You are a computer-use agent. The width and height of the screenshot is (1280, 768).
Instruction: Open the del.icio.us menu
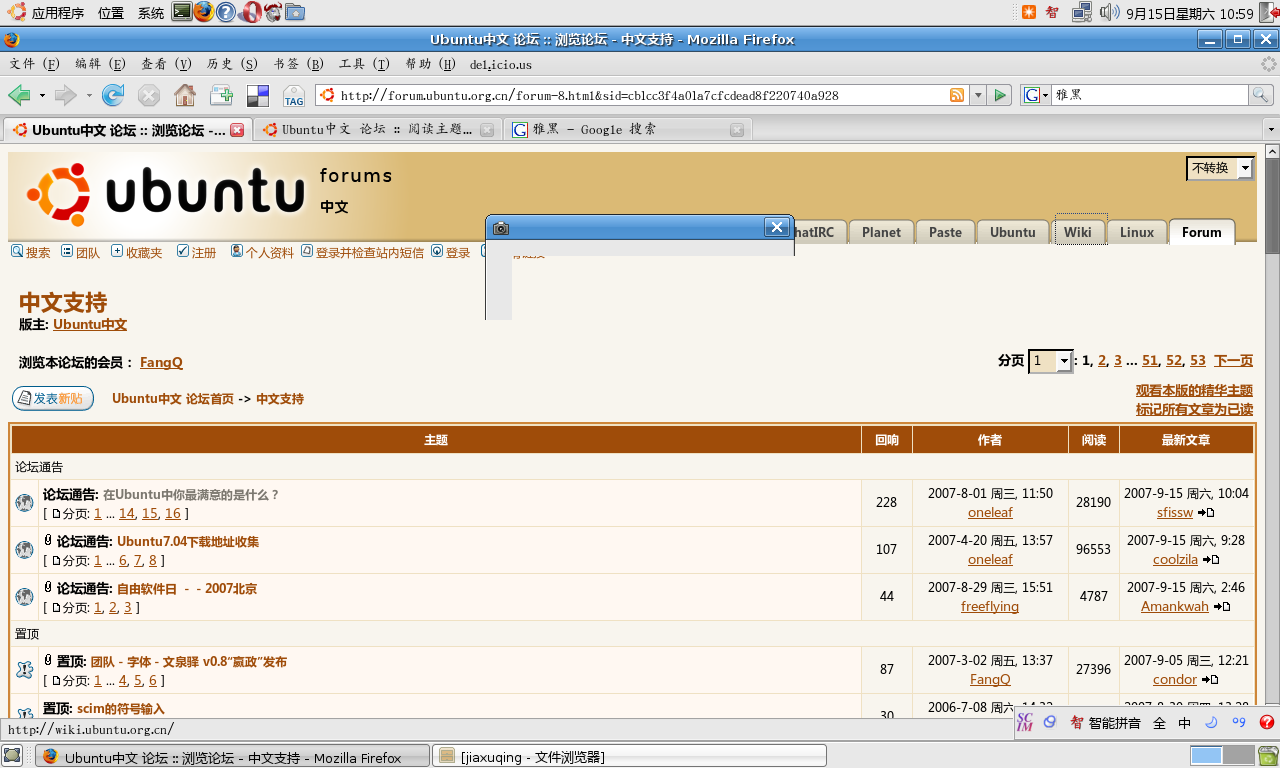pyautogui.click(x=501, y=64)
